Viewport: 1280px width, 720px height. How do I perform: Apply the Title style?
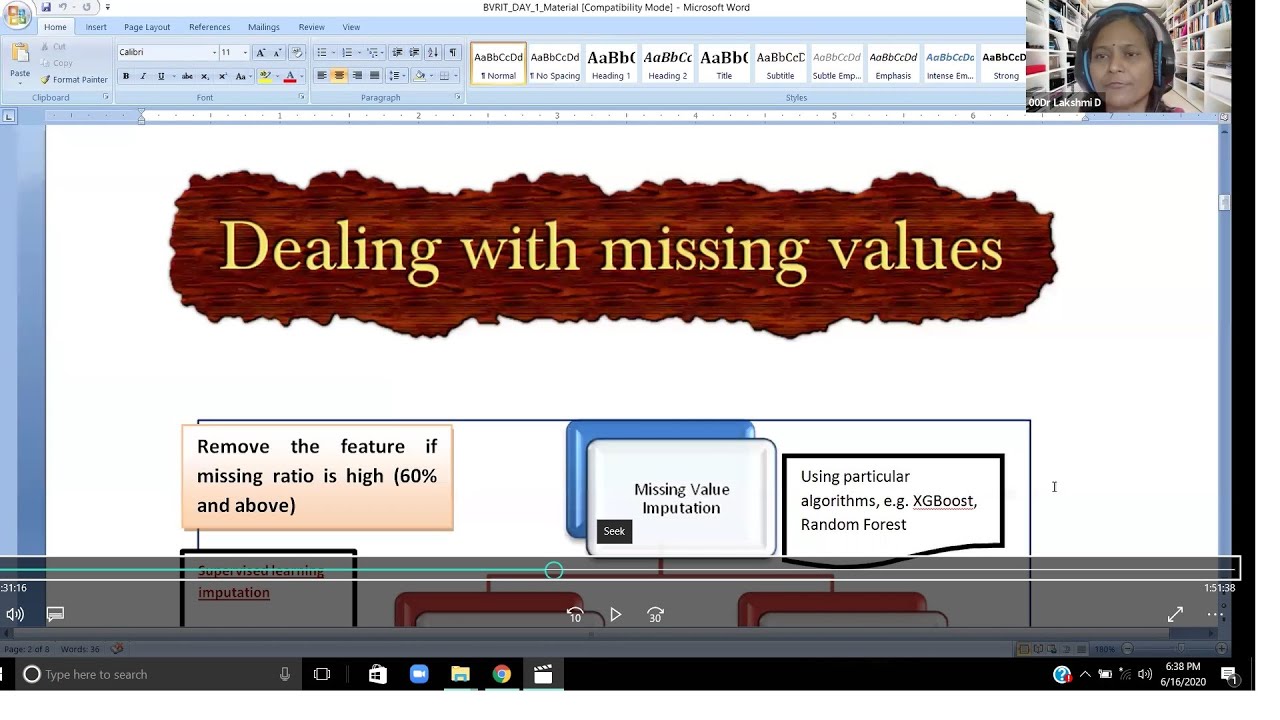tap(724, 64)
